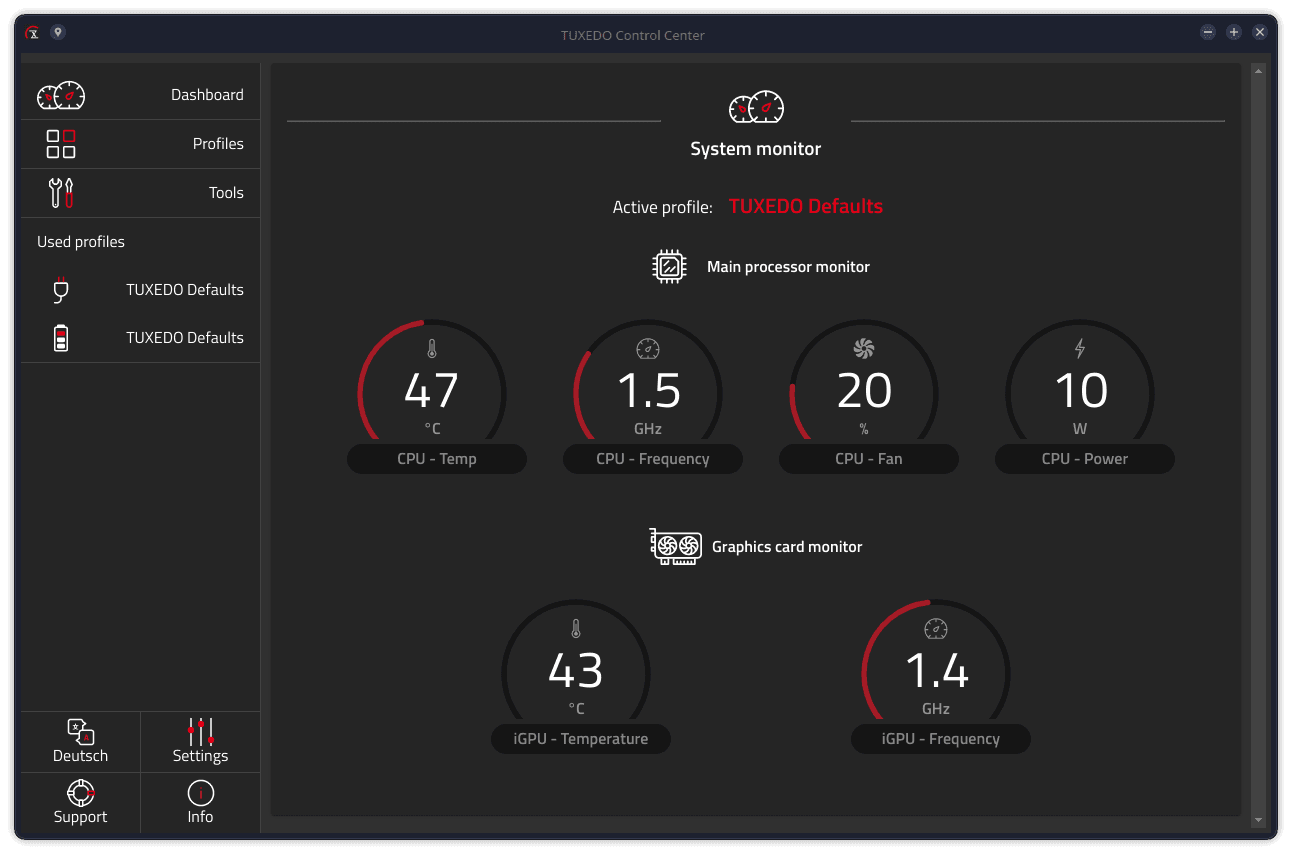Click the Tools wrench icon
1292x854 pixels.
(61, 192)
